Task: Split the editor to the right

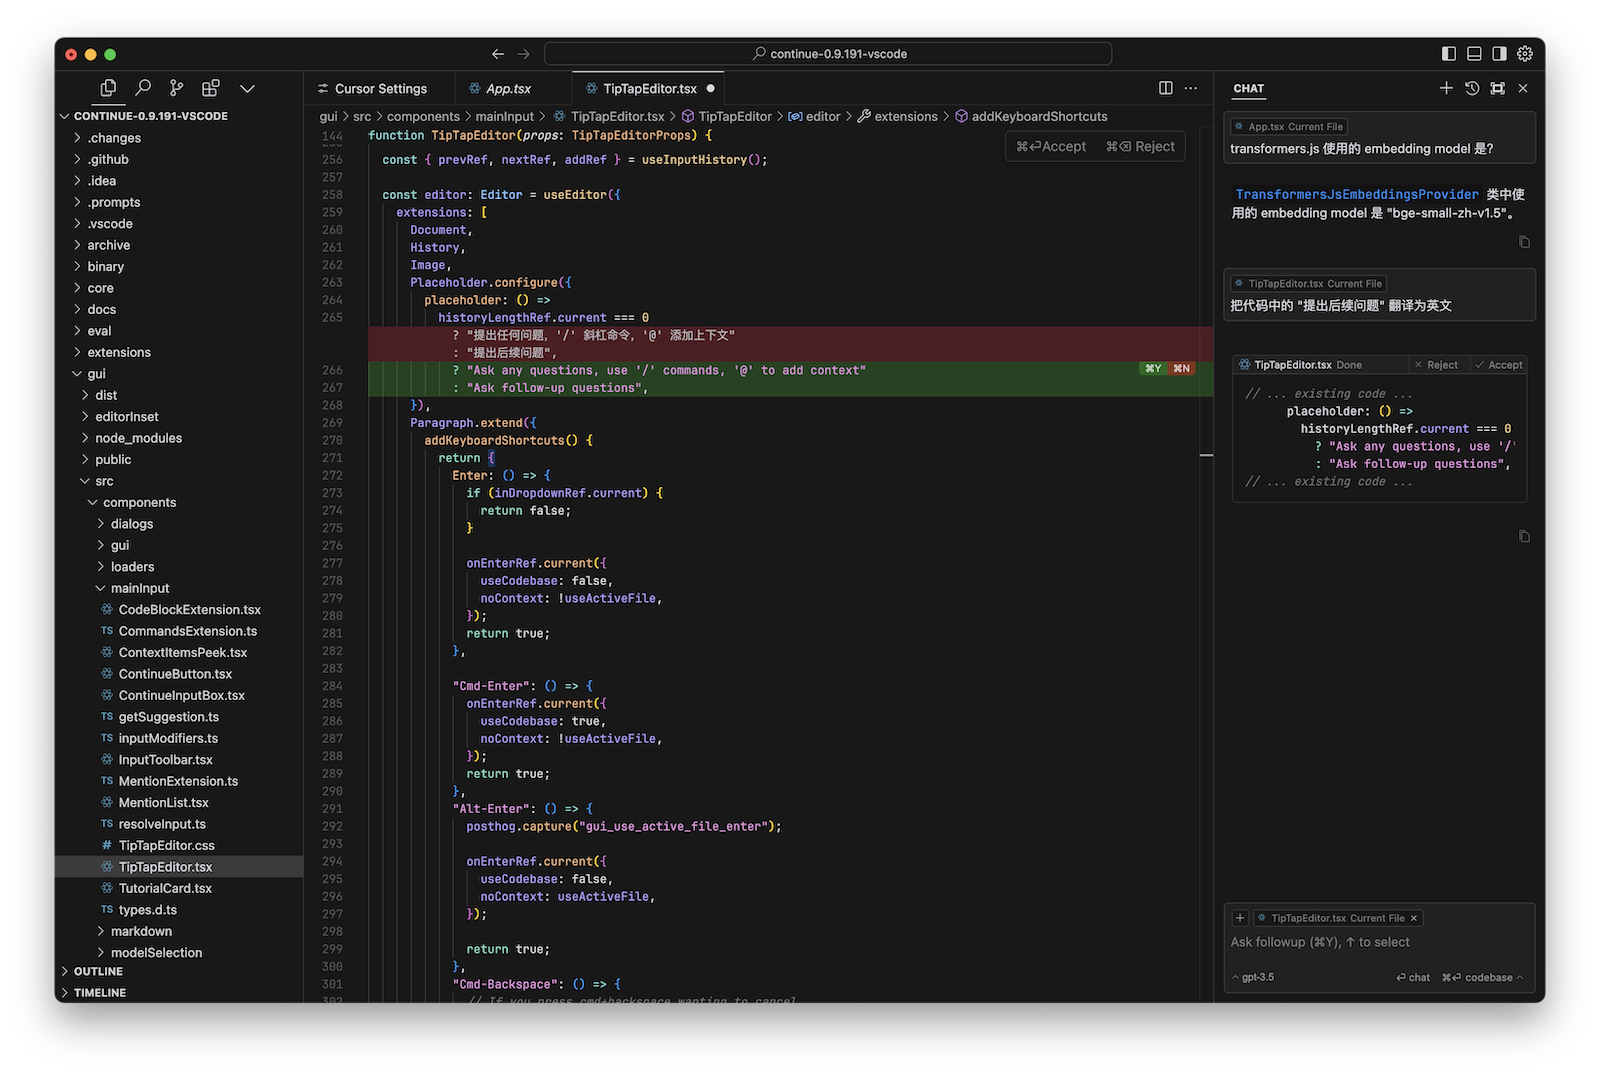Action: pos(1165,88)
